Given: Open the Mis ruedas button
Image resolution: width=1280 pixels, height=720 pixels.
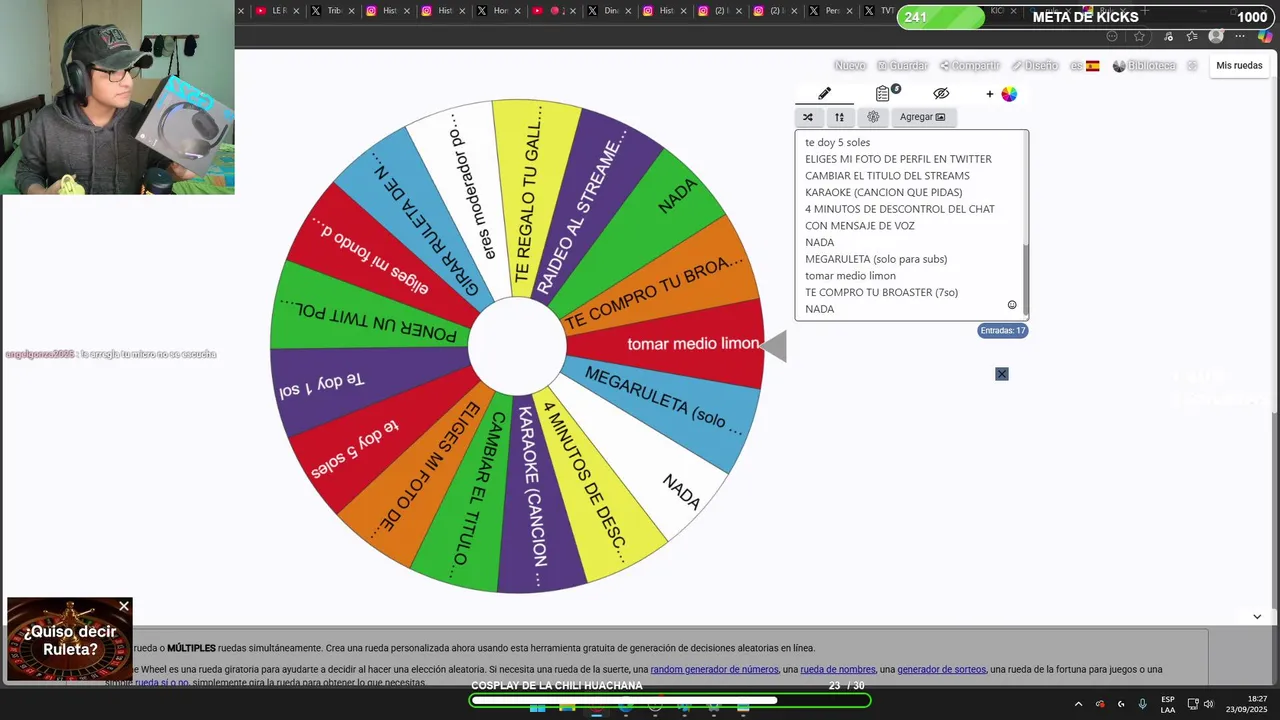Looking at the screenshot, I should point(1239,65).
